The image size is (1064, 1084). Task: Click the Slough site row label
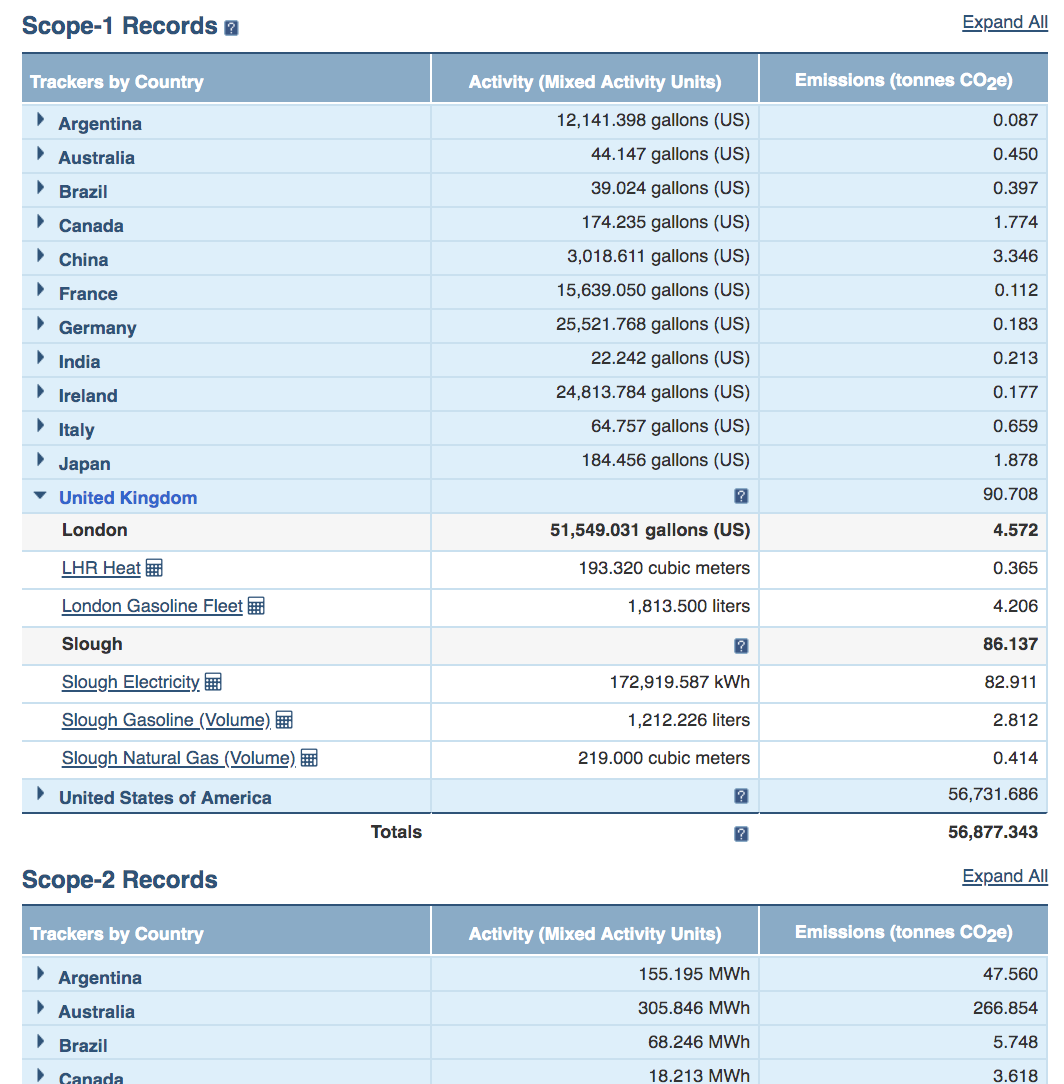point(92,644)
